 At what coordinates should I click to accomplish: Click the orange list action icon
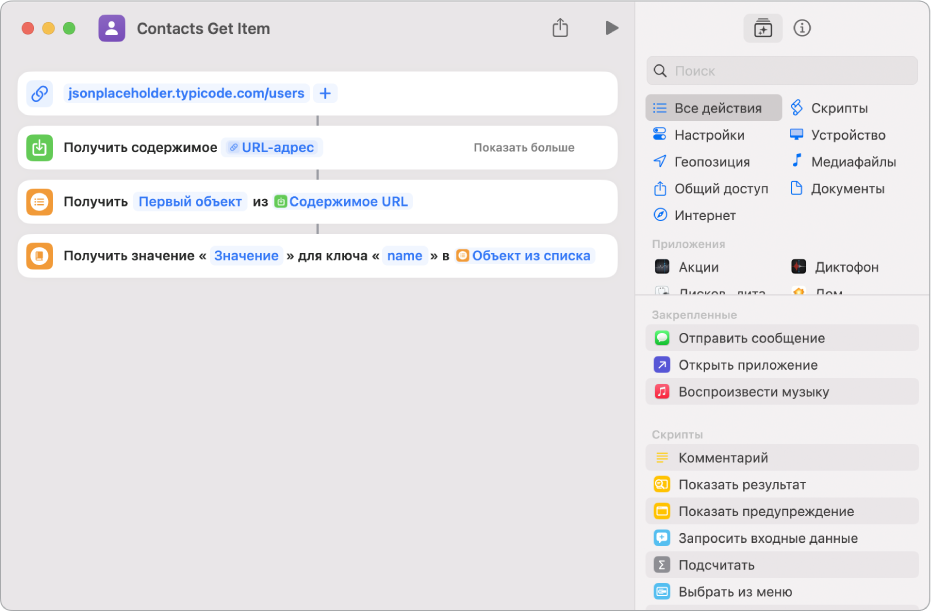[x=40, y=202]
